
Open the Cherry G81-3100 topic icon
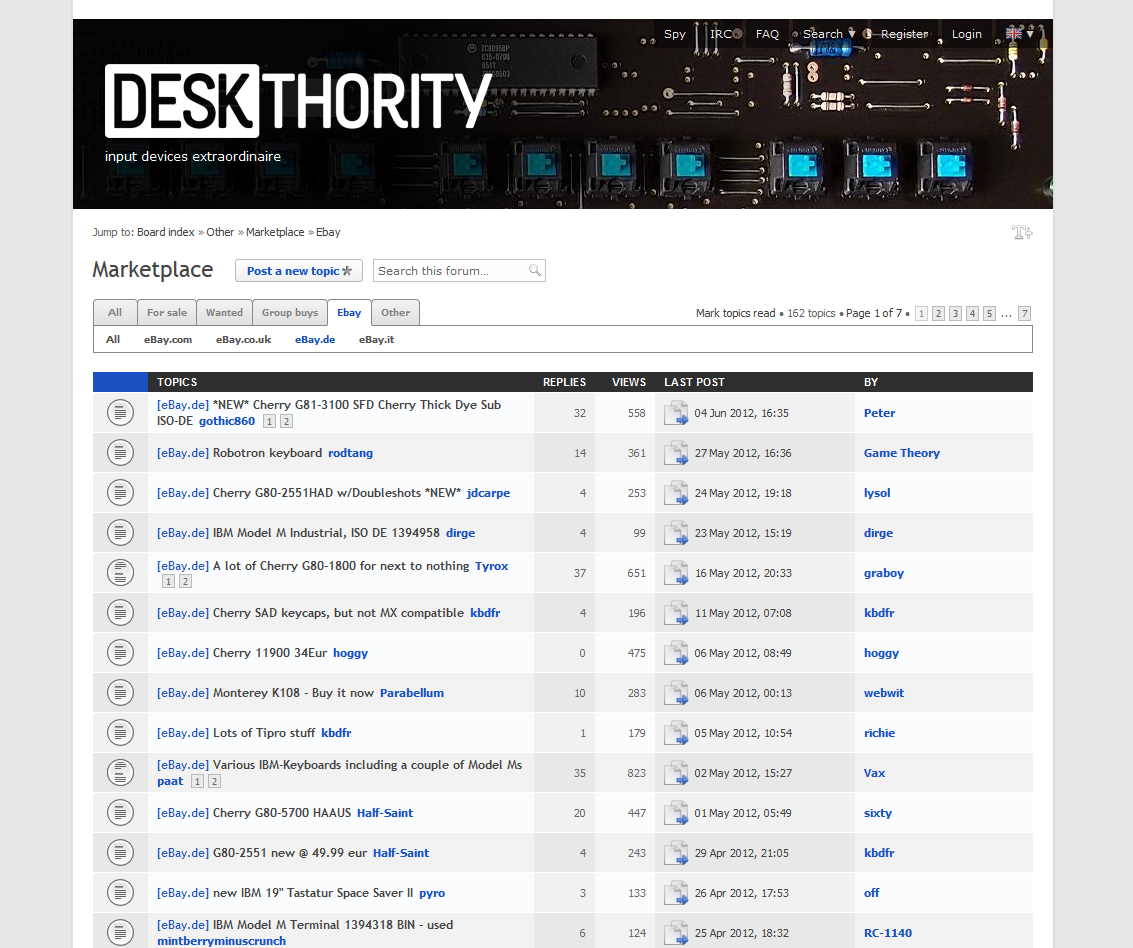[x=120, y=412]
